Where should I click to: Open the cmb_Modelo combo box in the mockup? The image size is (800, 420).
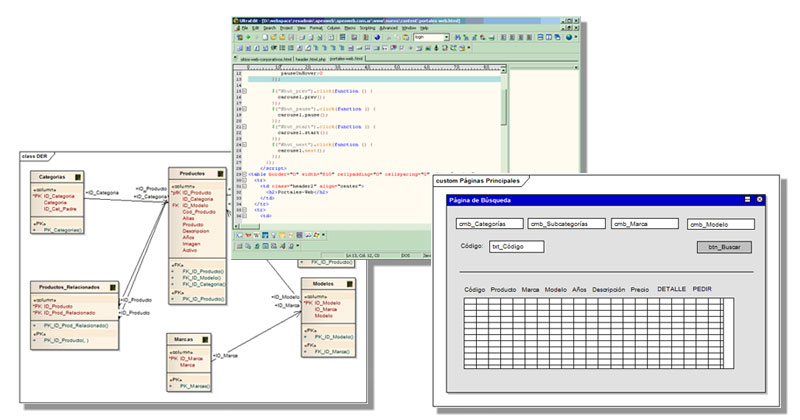(x=720, y=224)
